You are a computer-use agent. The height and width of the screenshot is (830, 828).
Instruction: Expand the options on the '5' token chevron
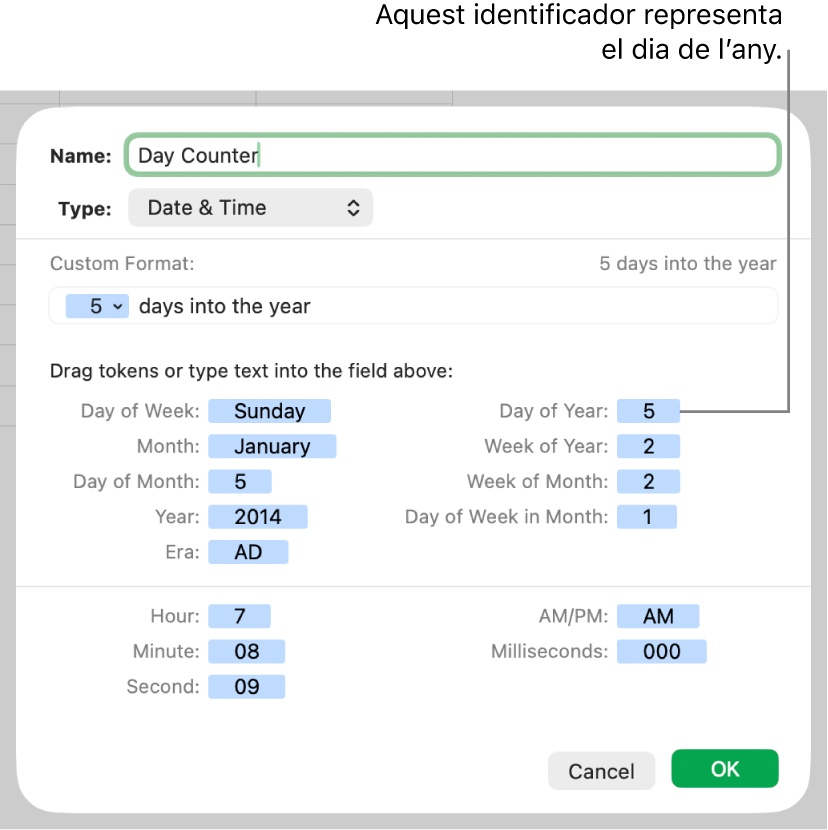pyautogui.click(x=113, y=306)
